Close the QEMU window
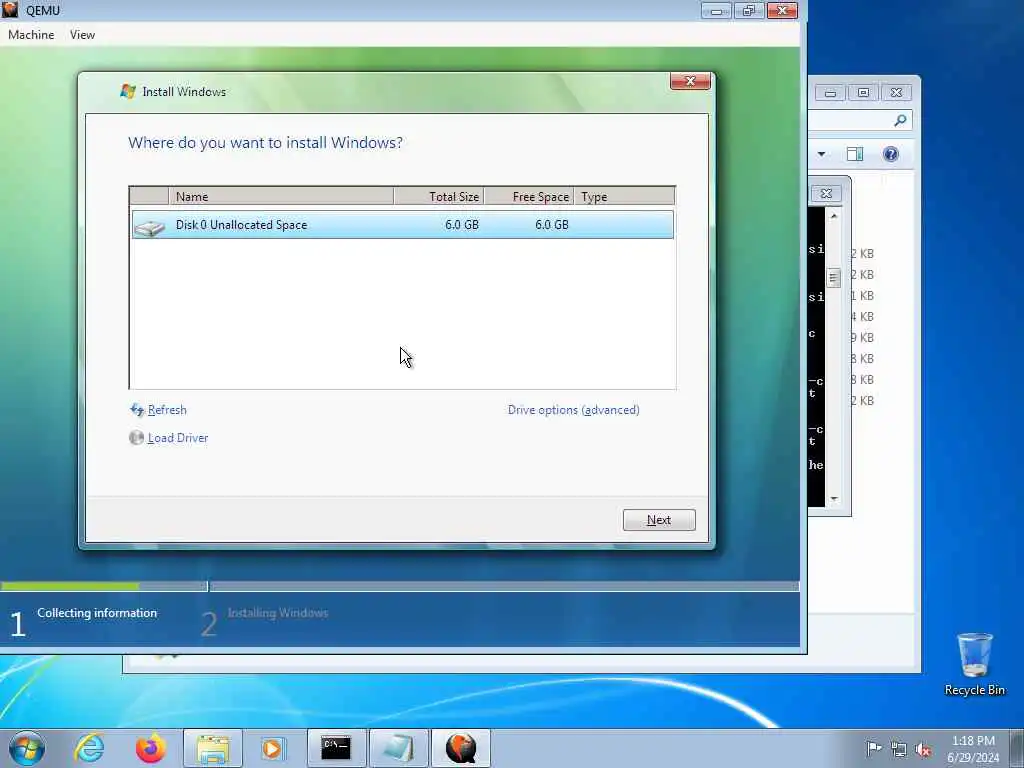 pos(782,10)
